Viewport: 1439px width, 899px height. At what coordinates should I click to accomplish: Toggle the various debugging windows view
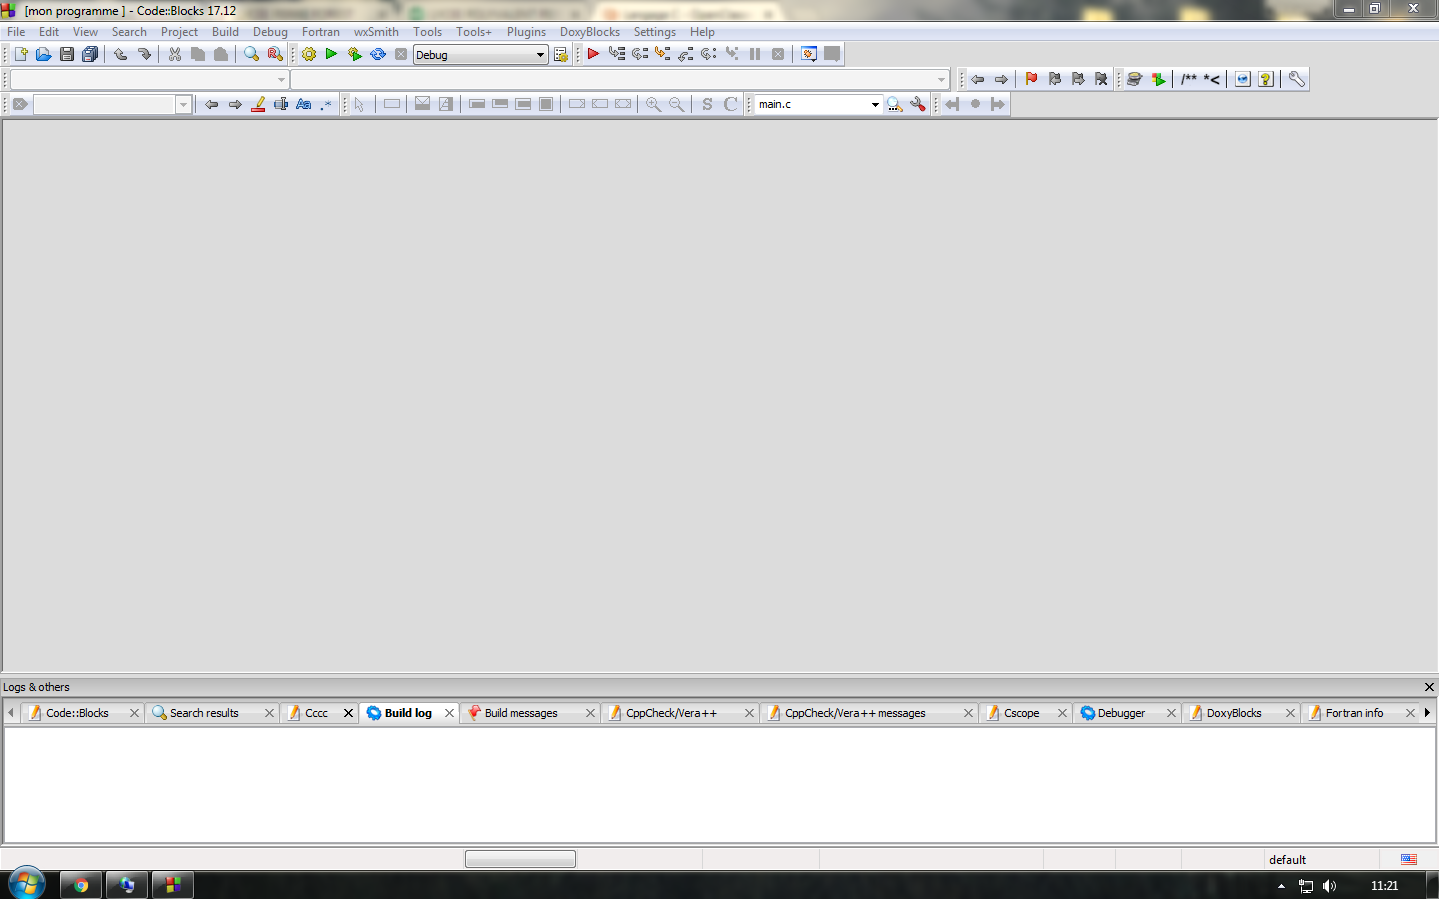click(807, 54)
